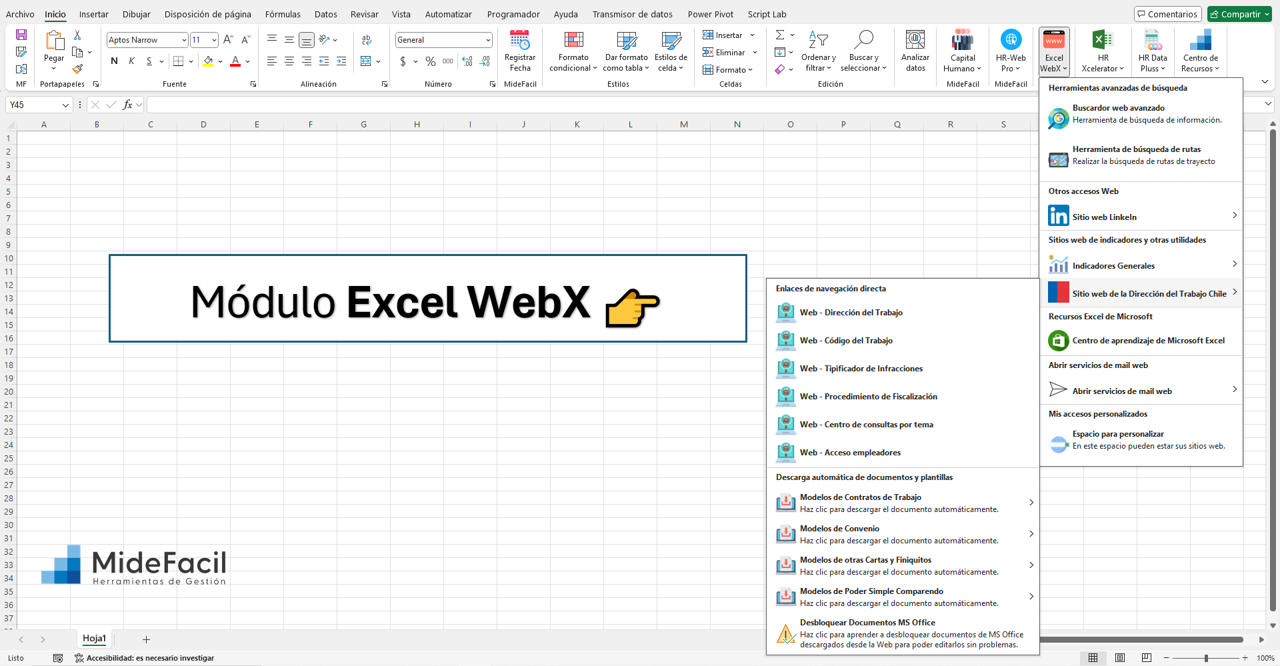Open the HR-Web Pro globe button
This screenshot has width=1280, height=666.
[1010, 50]
